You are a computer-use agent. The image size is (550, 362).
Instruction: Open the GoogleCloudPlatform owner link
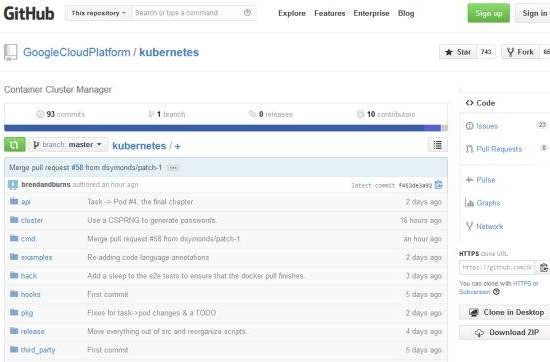click(x=76, y=52)
